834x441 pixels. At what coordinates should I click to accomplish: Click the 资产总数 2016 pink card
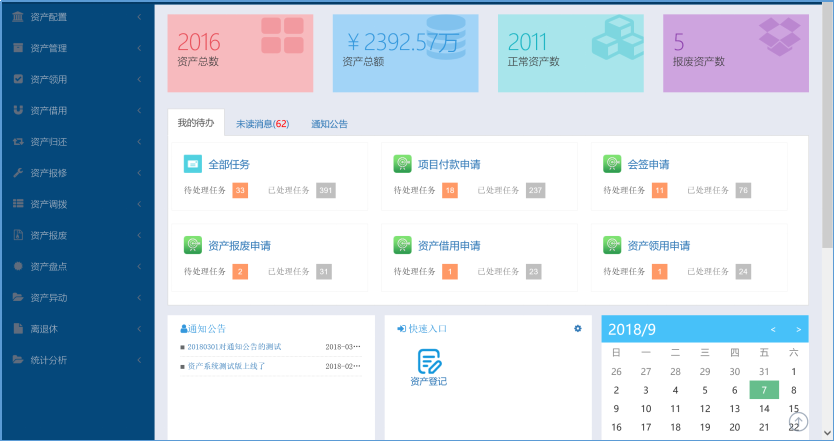(240, 53)
